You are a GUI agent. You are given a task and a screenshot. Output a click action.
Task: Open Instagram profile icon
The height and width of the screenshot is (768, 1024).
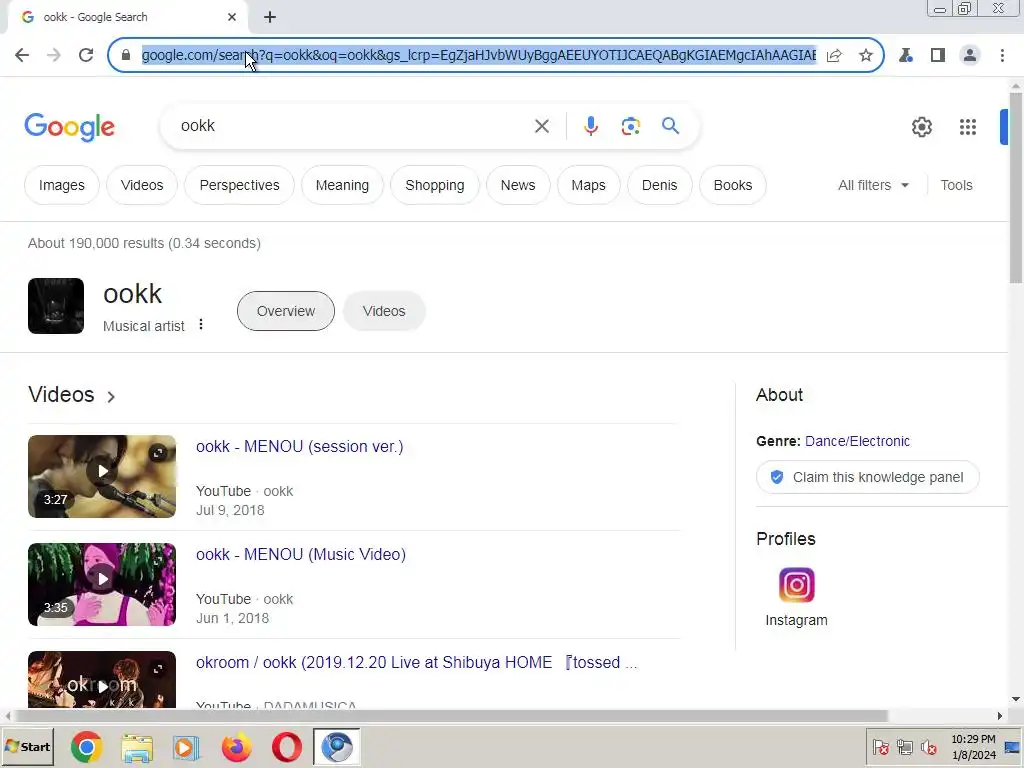pos(796,584)
